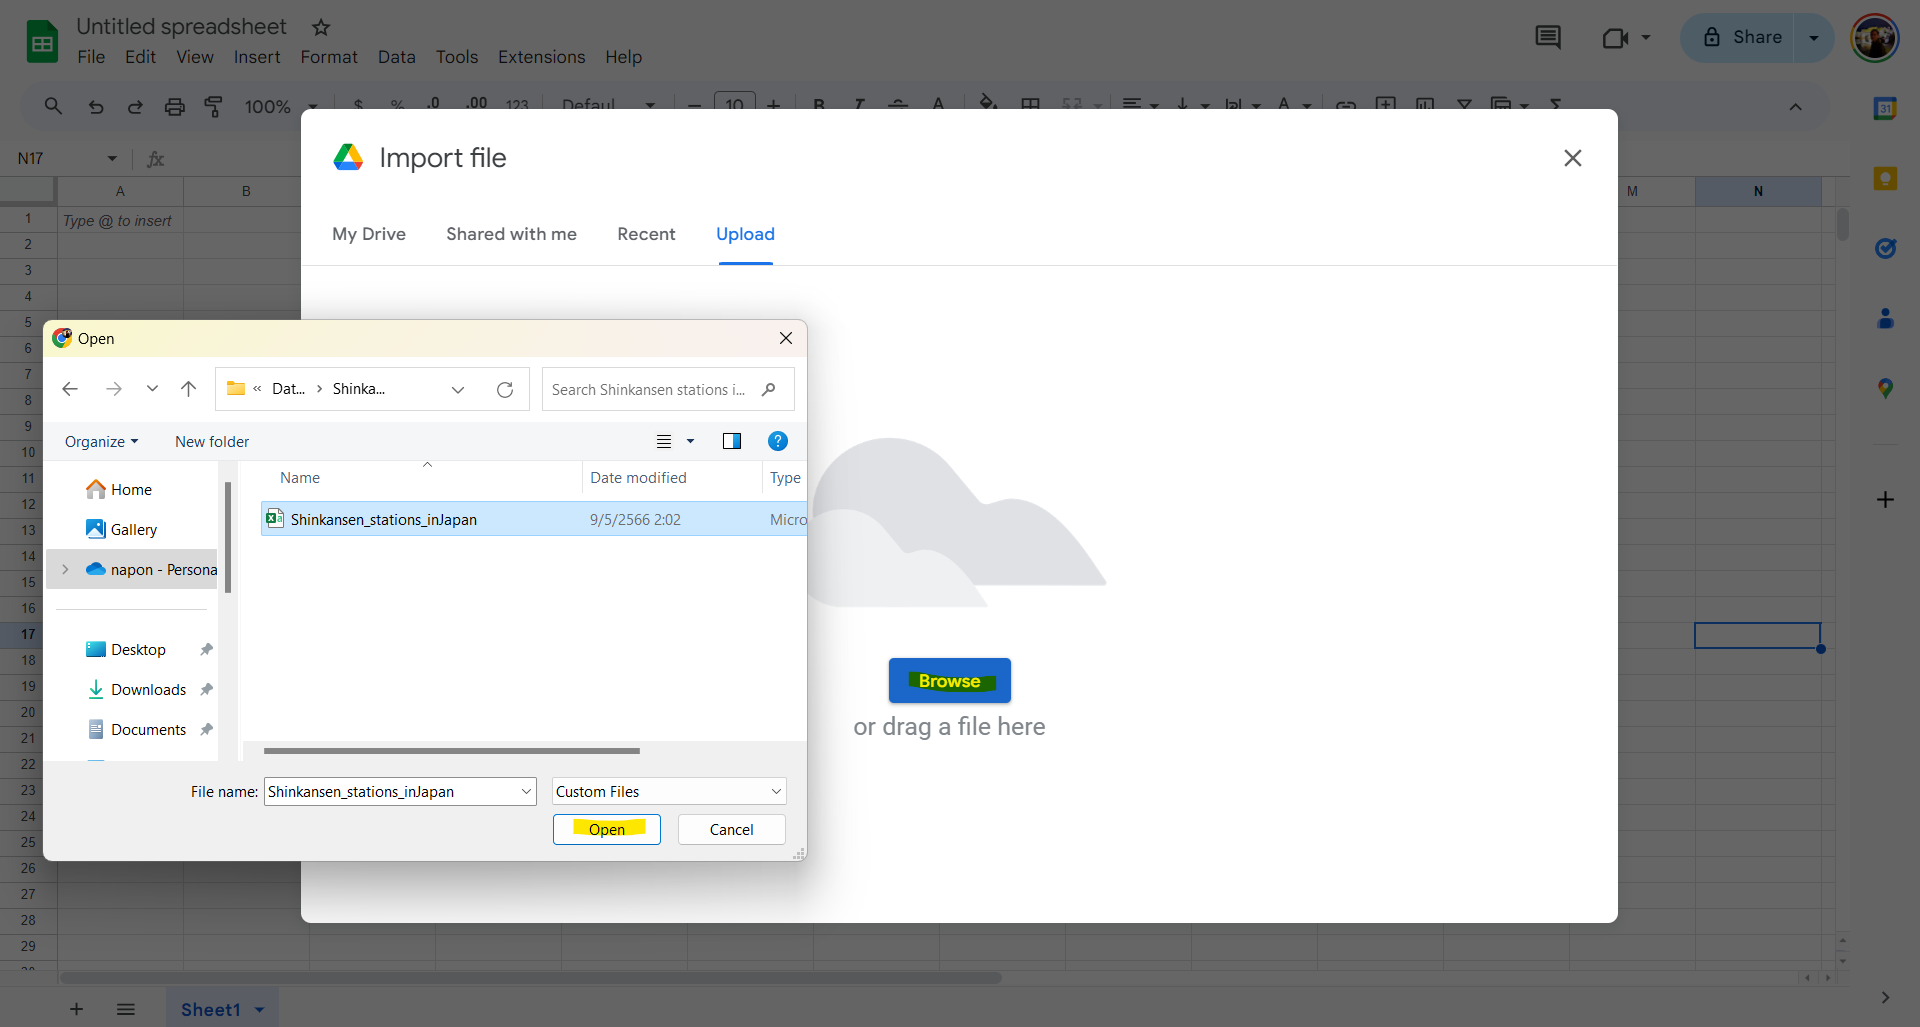Switch to the Recent tab
The height and width of the screenshot is (1027, 1920).
pos(646,234)
